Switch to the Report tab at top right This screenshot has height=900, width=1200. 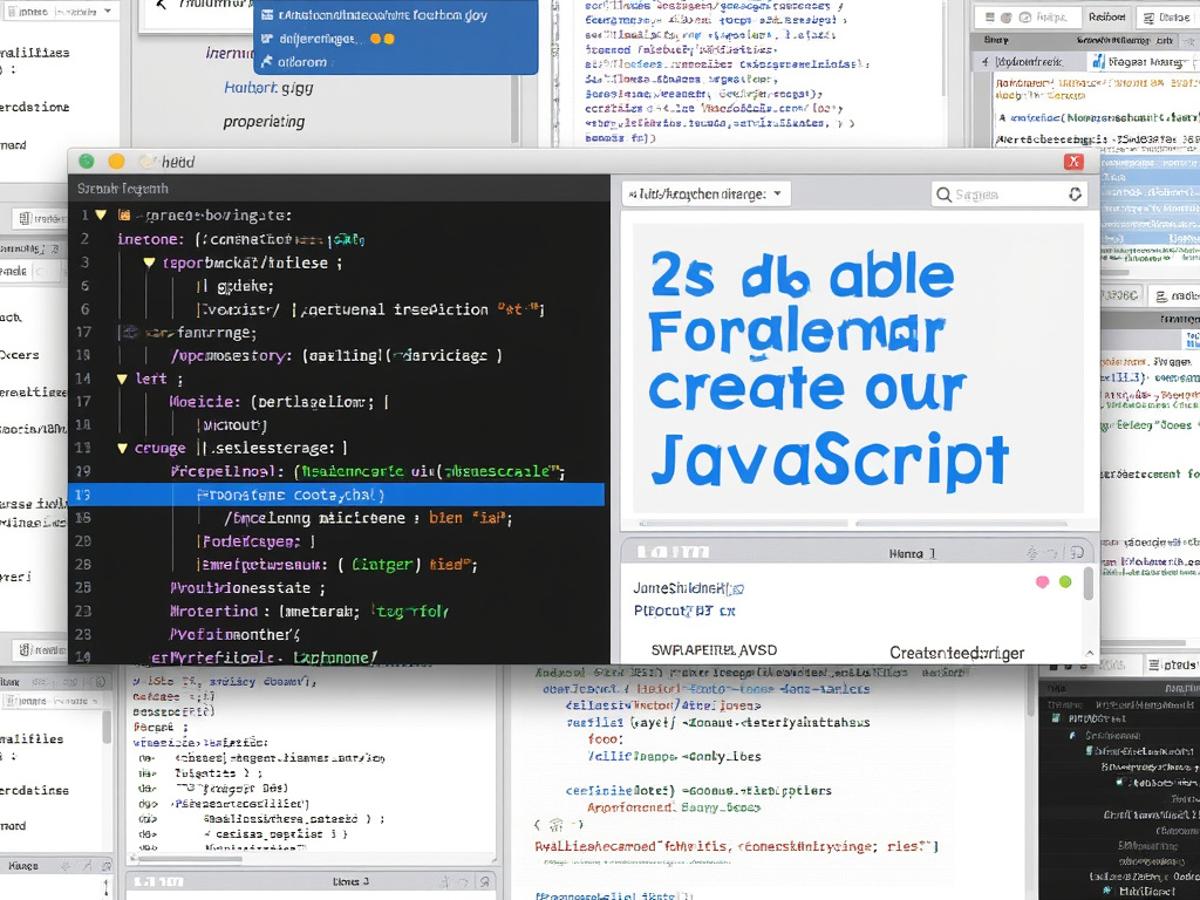tap(1106, 17)
